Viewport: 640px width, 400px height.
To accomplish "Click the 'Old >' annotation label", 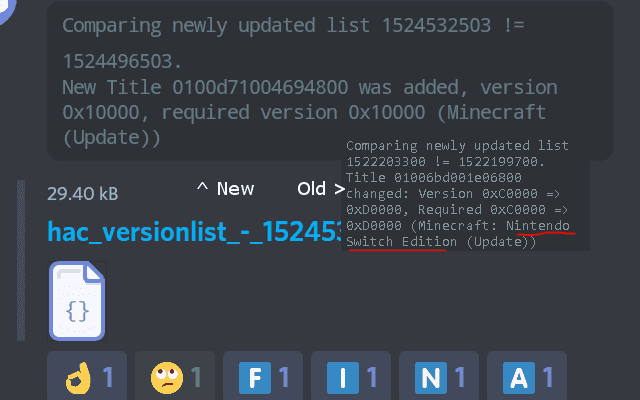I will pos(321,189).
